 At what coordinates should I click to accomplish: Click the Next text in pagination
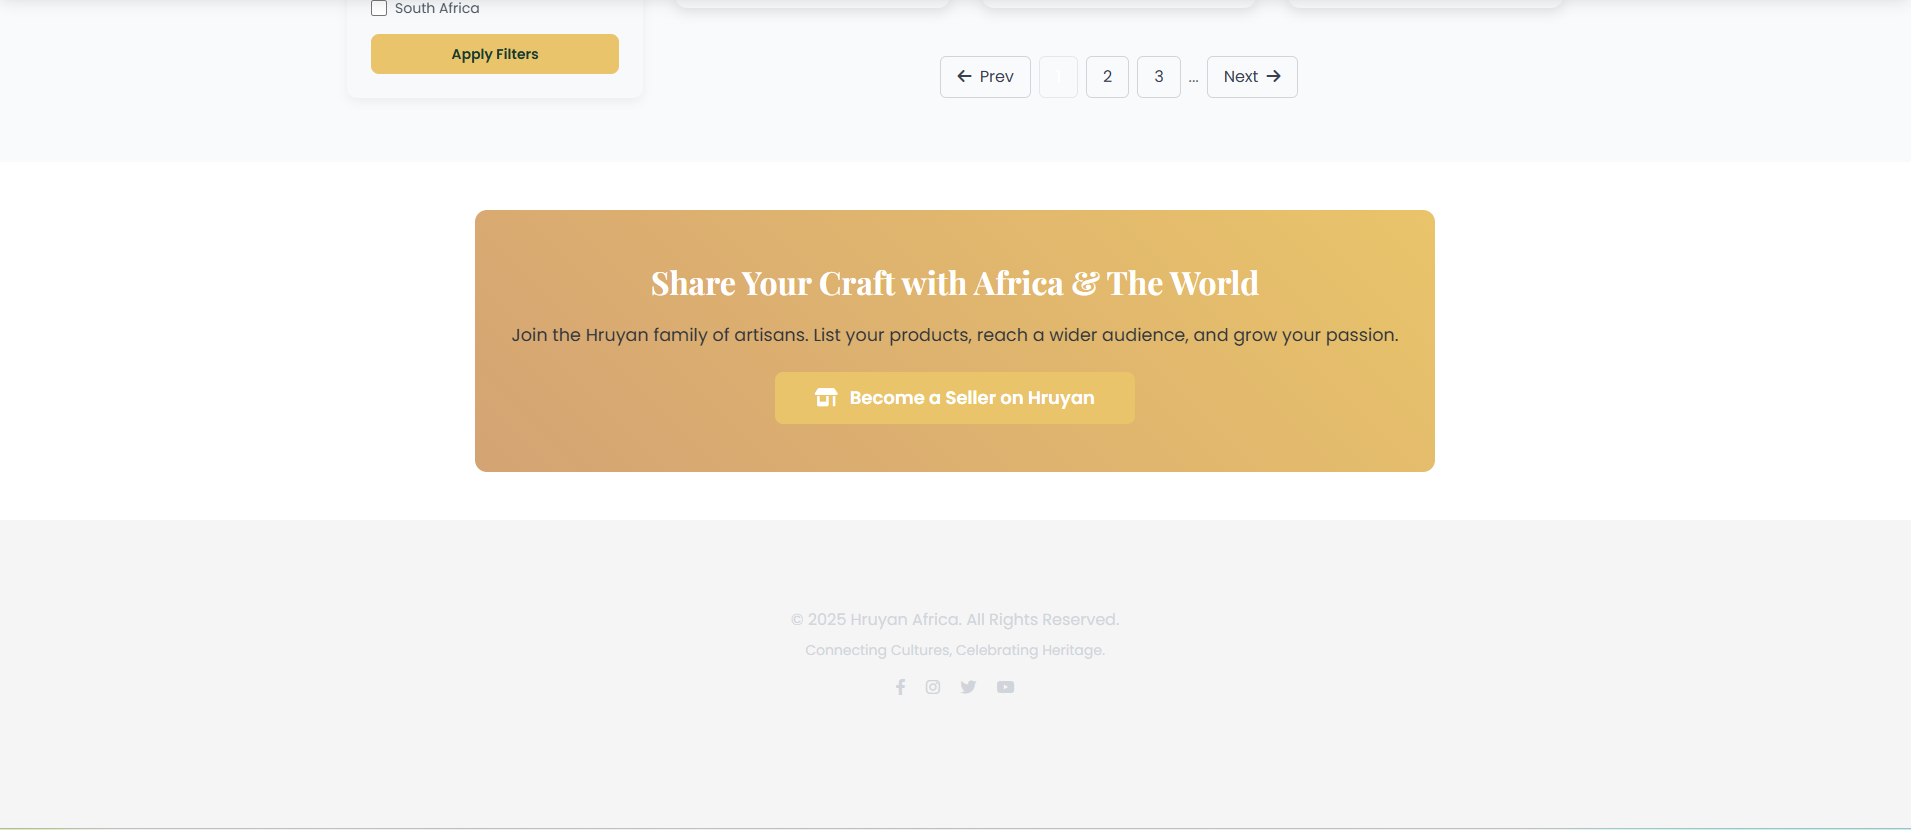point(1240,77)
